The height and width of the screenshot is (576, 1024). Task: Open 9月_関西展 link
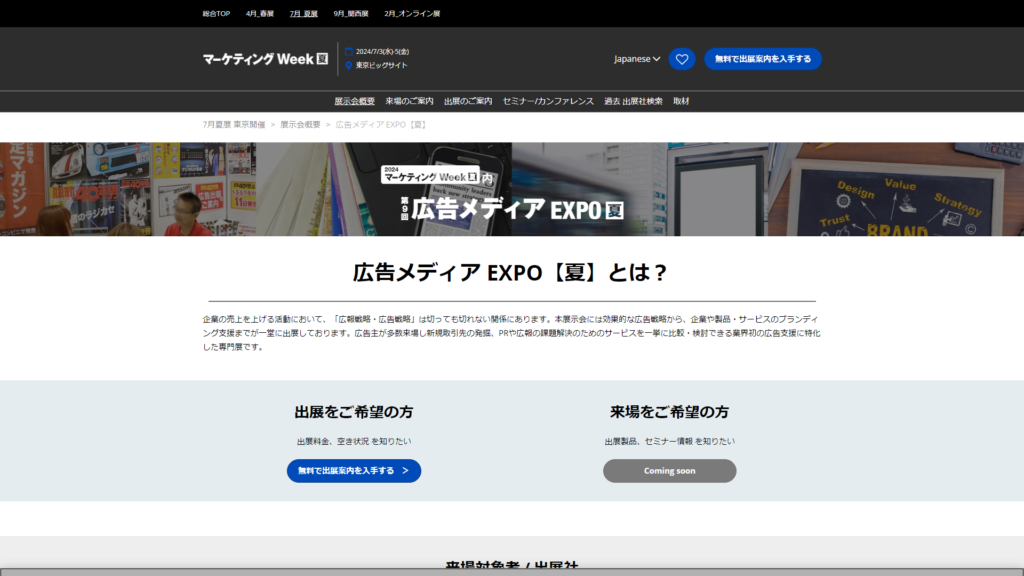pos(351,14)
